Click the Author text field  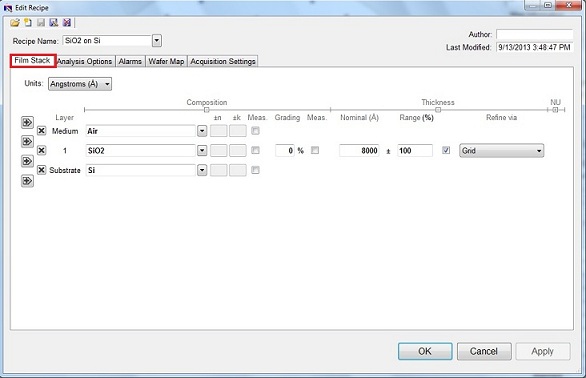point(534,34)
